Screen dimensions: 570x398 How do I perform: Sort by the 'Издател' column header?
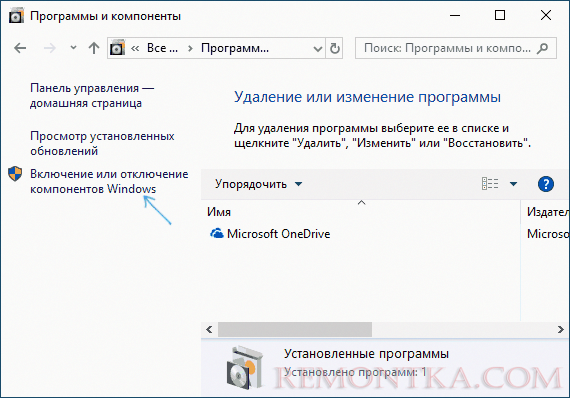click(547, 212)
